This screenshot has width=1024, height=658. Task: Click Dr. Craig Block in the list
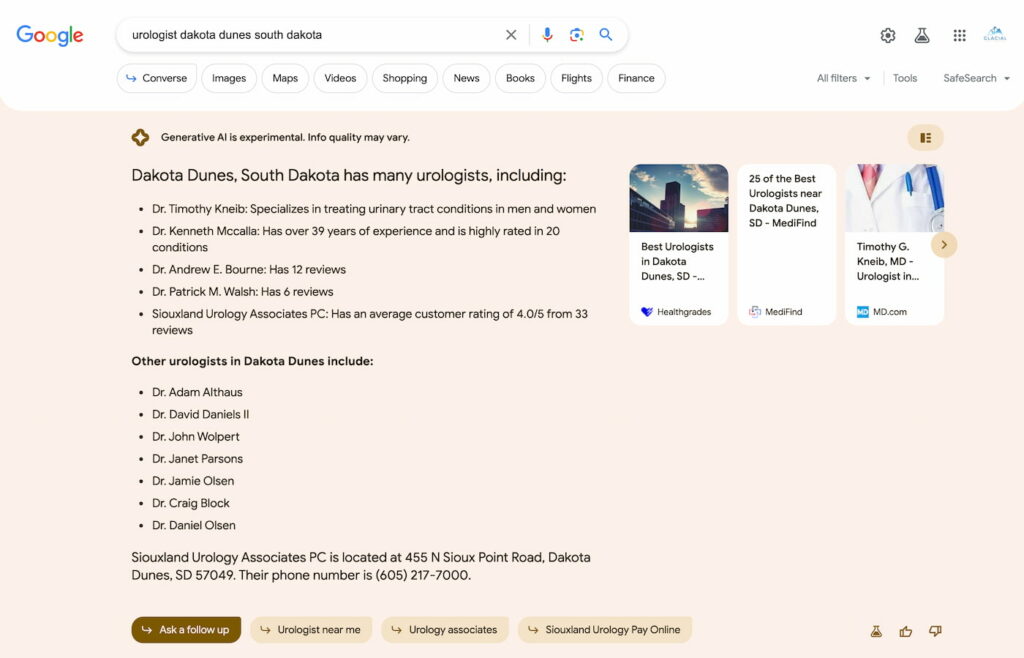(191, 503)
